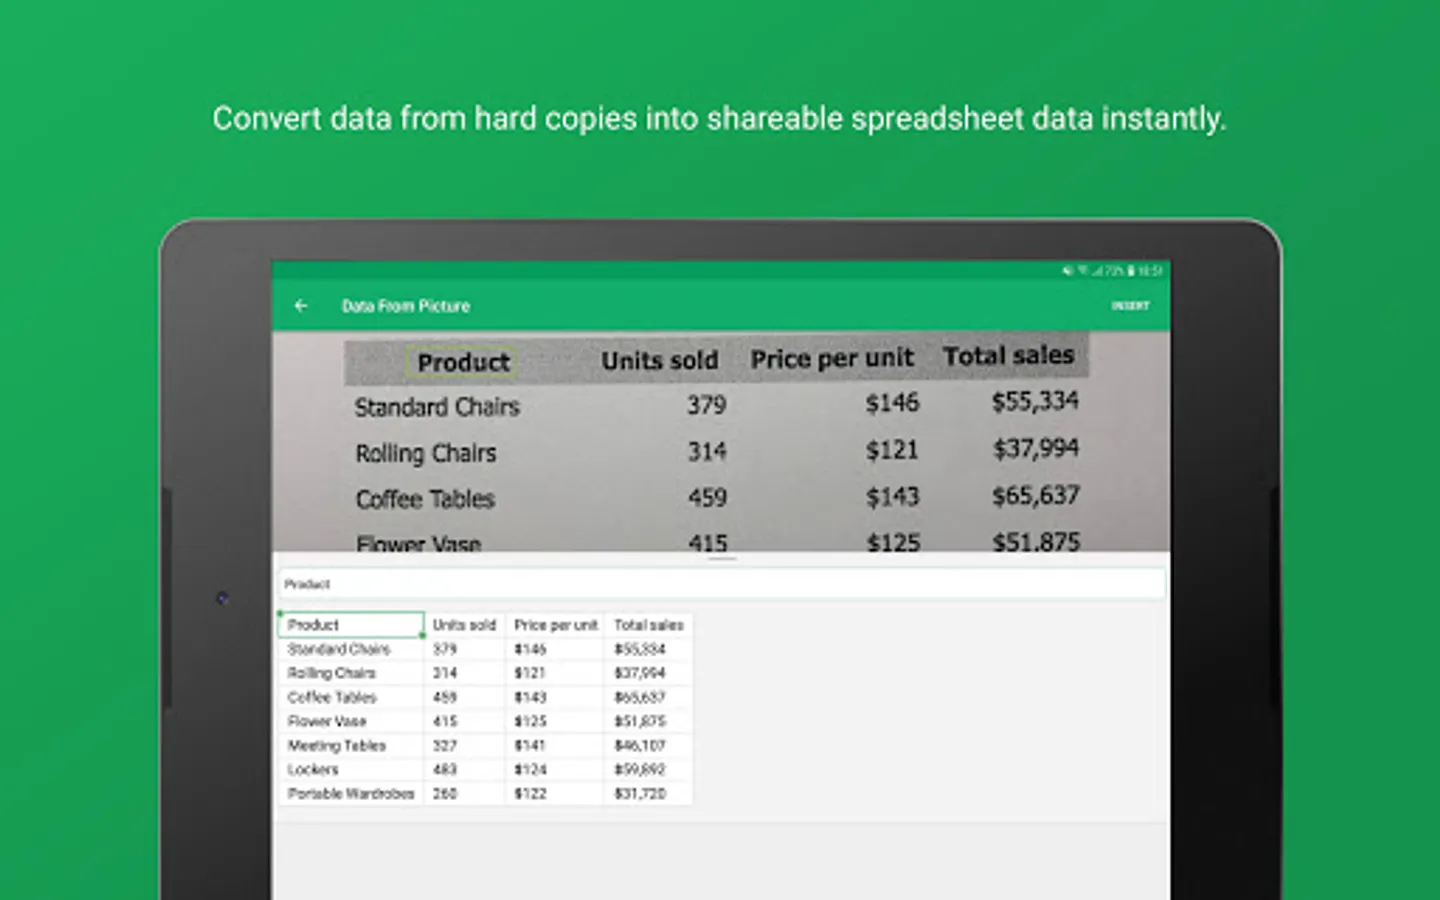Viewport: 1440px width, 900px height.
Task: Select the Units sold cell in the preview grid
Action: point(465,625)
